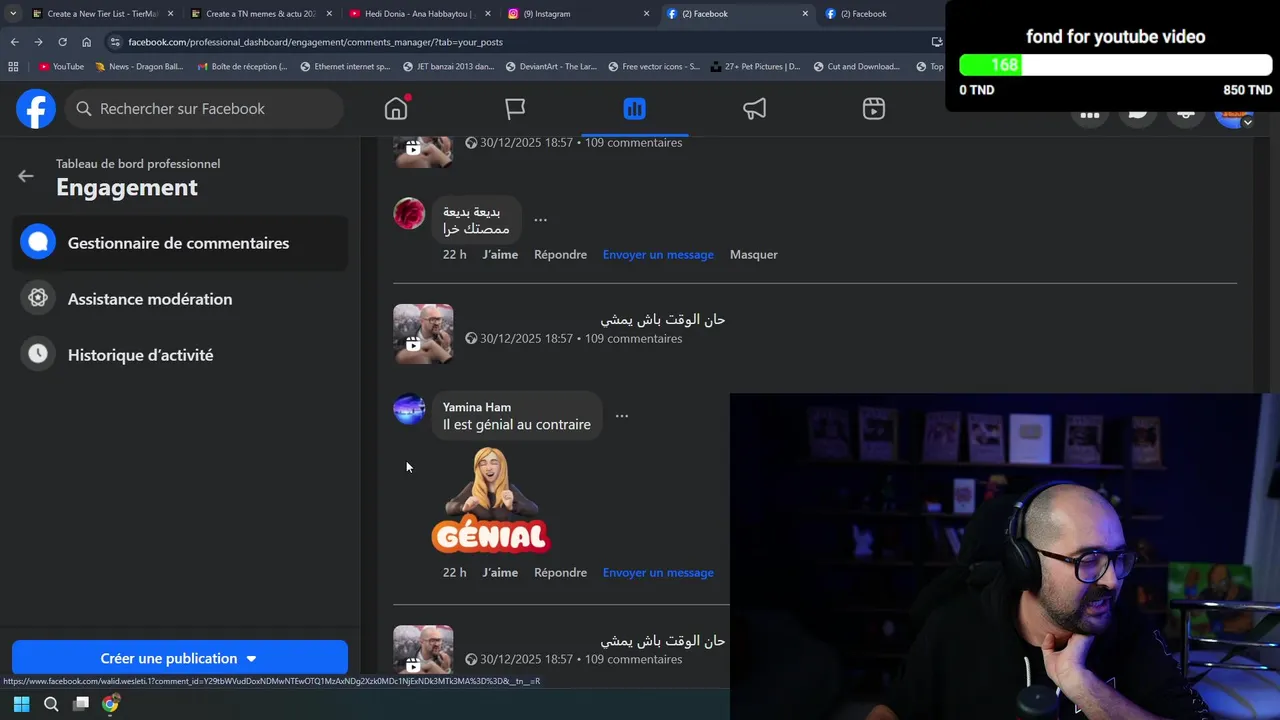Open the Ads megaphone icon
This screenshot has width=1280, height=720.
tap(754, 108)
